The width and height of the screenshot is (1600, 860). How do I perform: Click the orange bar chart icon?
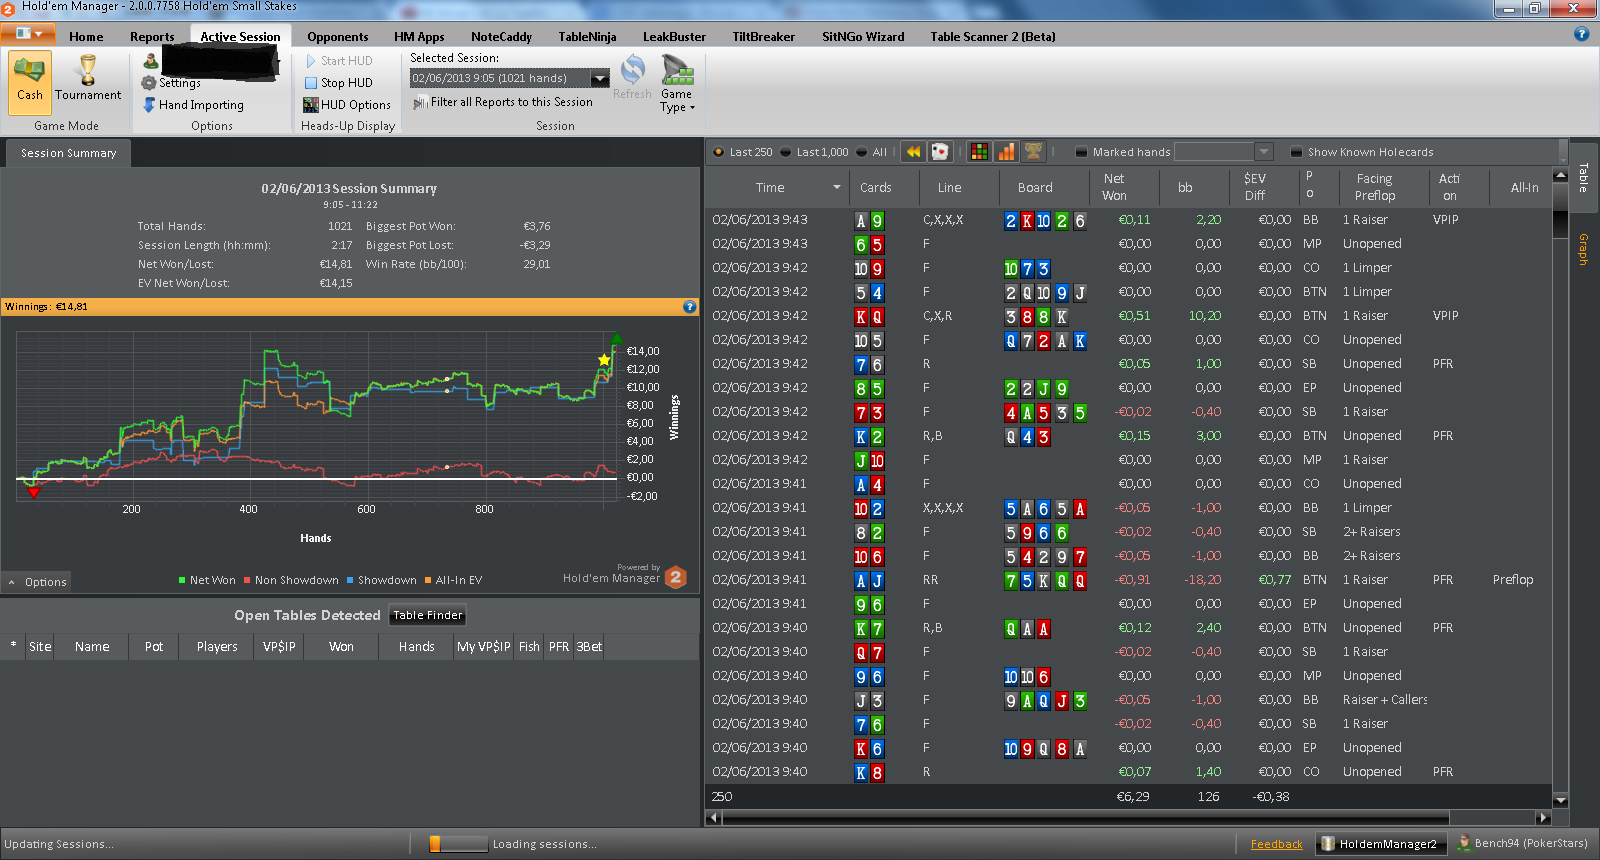click(1006, 152)
